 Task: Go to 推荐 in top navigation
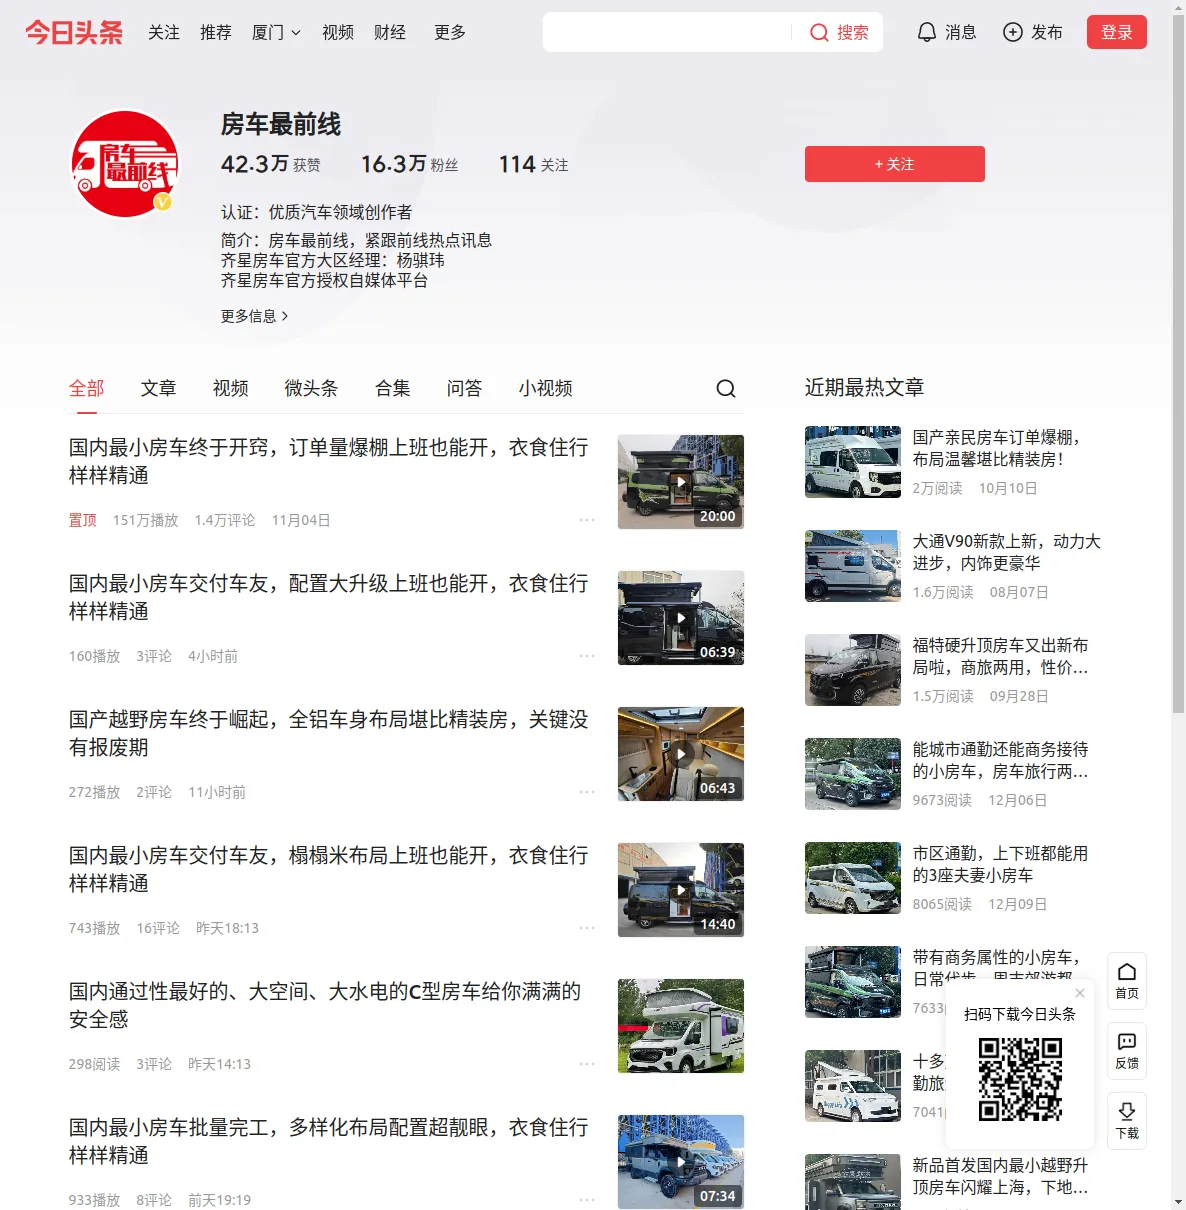[x=216, y=33]
